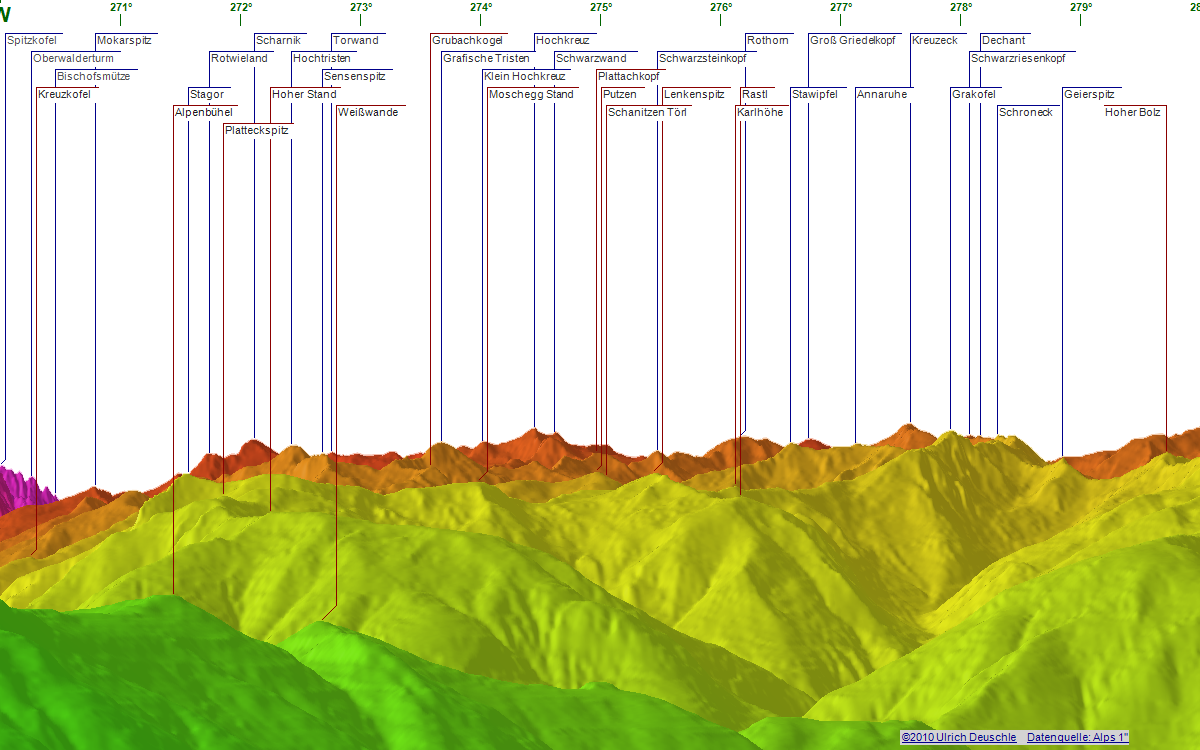1200x750 pixels.
Task: Select the Platteckspitz label
Action: tap(257, 131)
